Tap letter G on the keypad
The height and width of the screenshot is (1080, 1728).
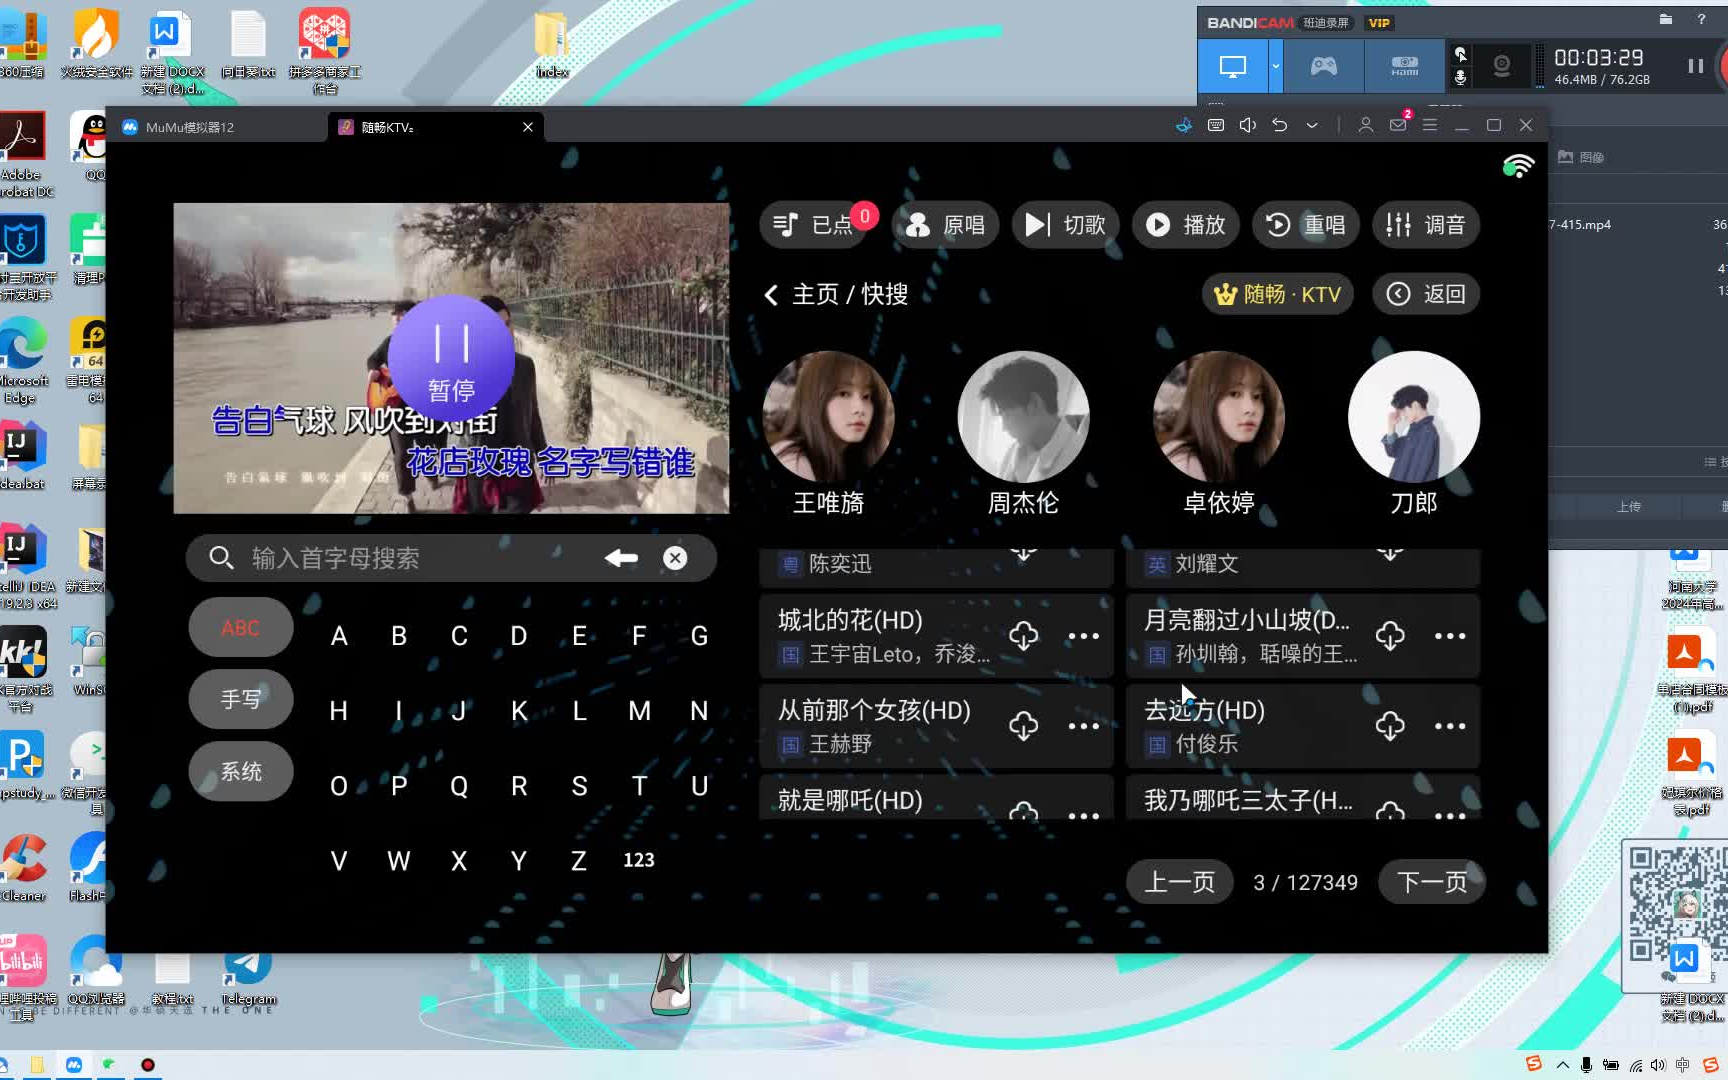pyautogui.click(x=699, y=636)
